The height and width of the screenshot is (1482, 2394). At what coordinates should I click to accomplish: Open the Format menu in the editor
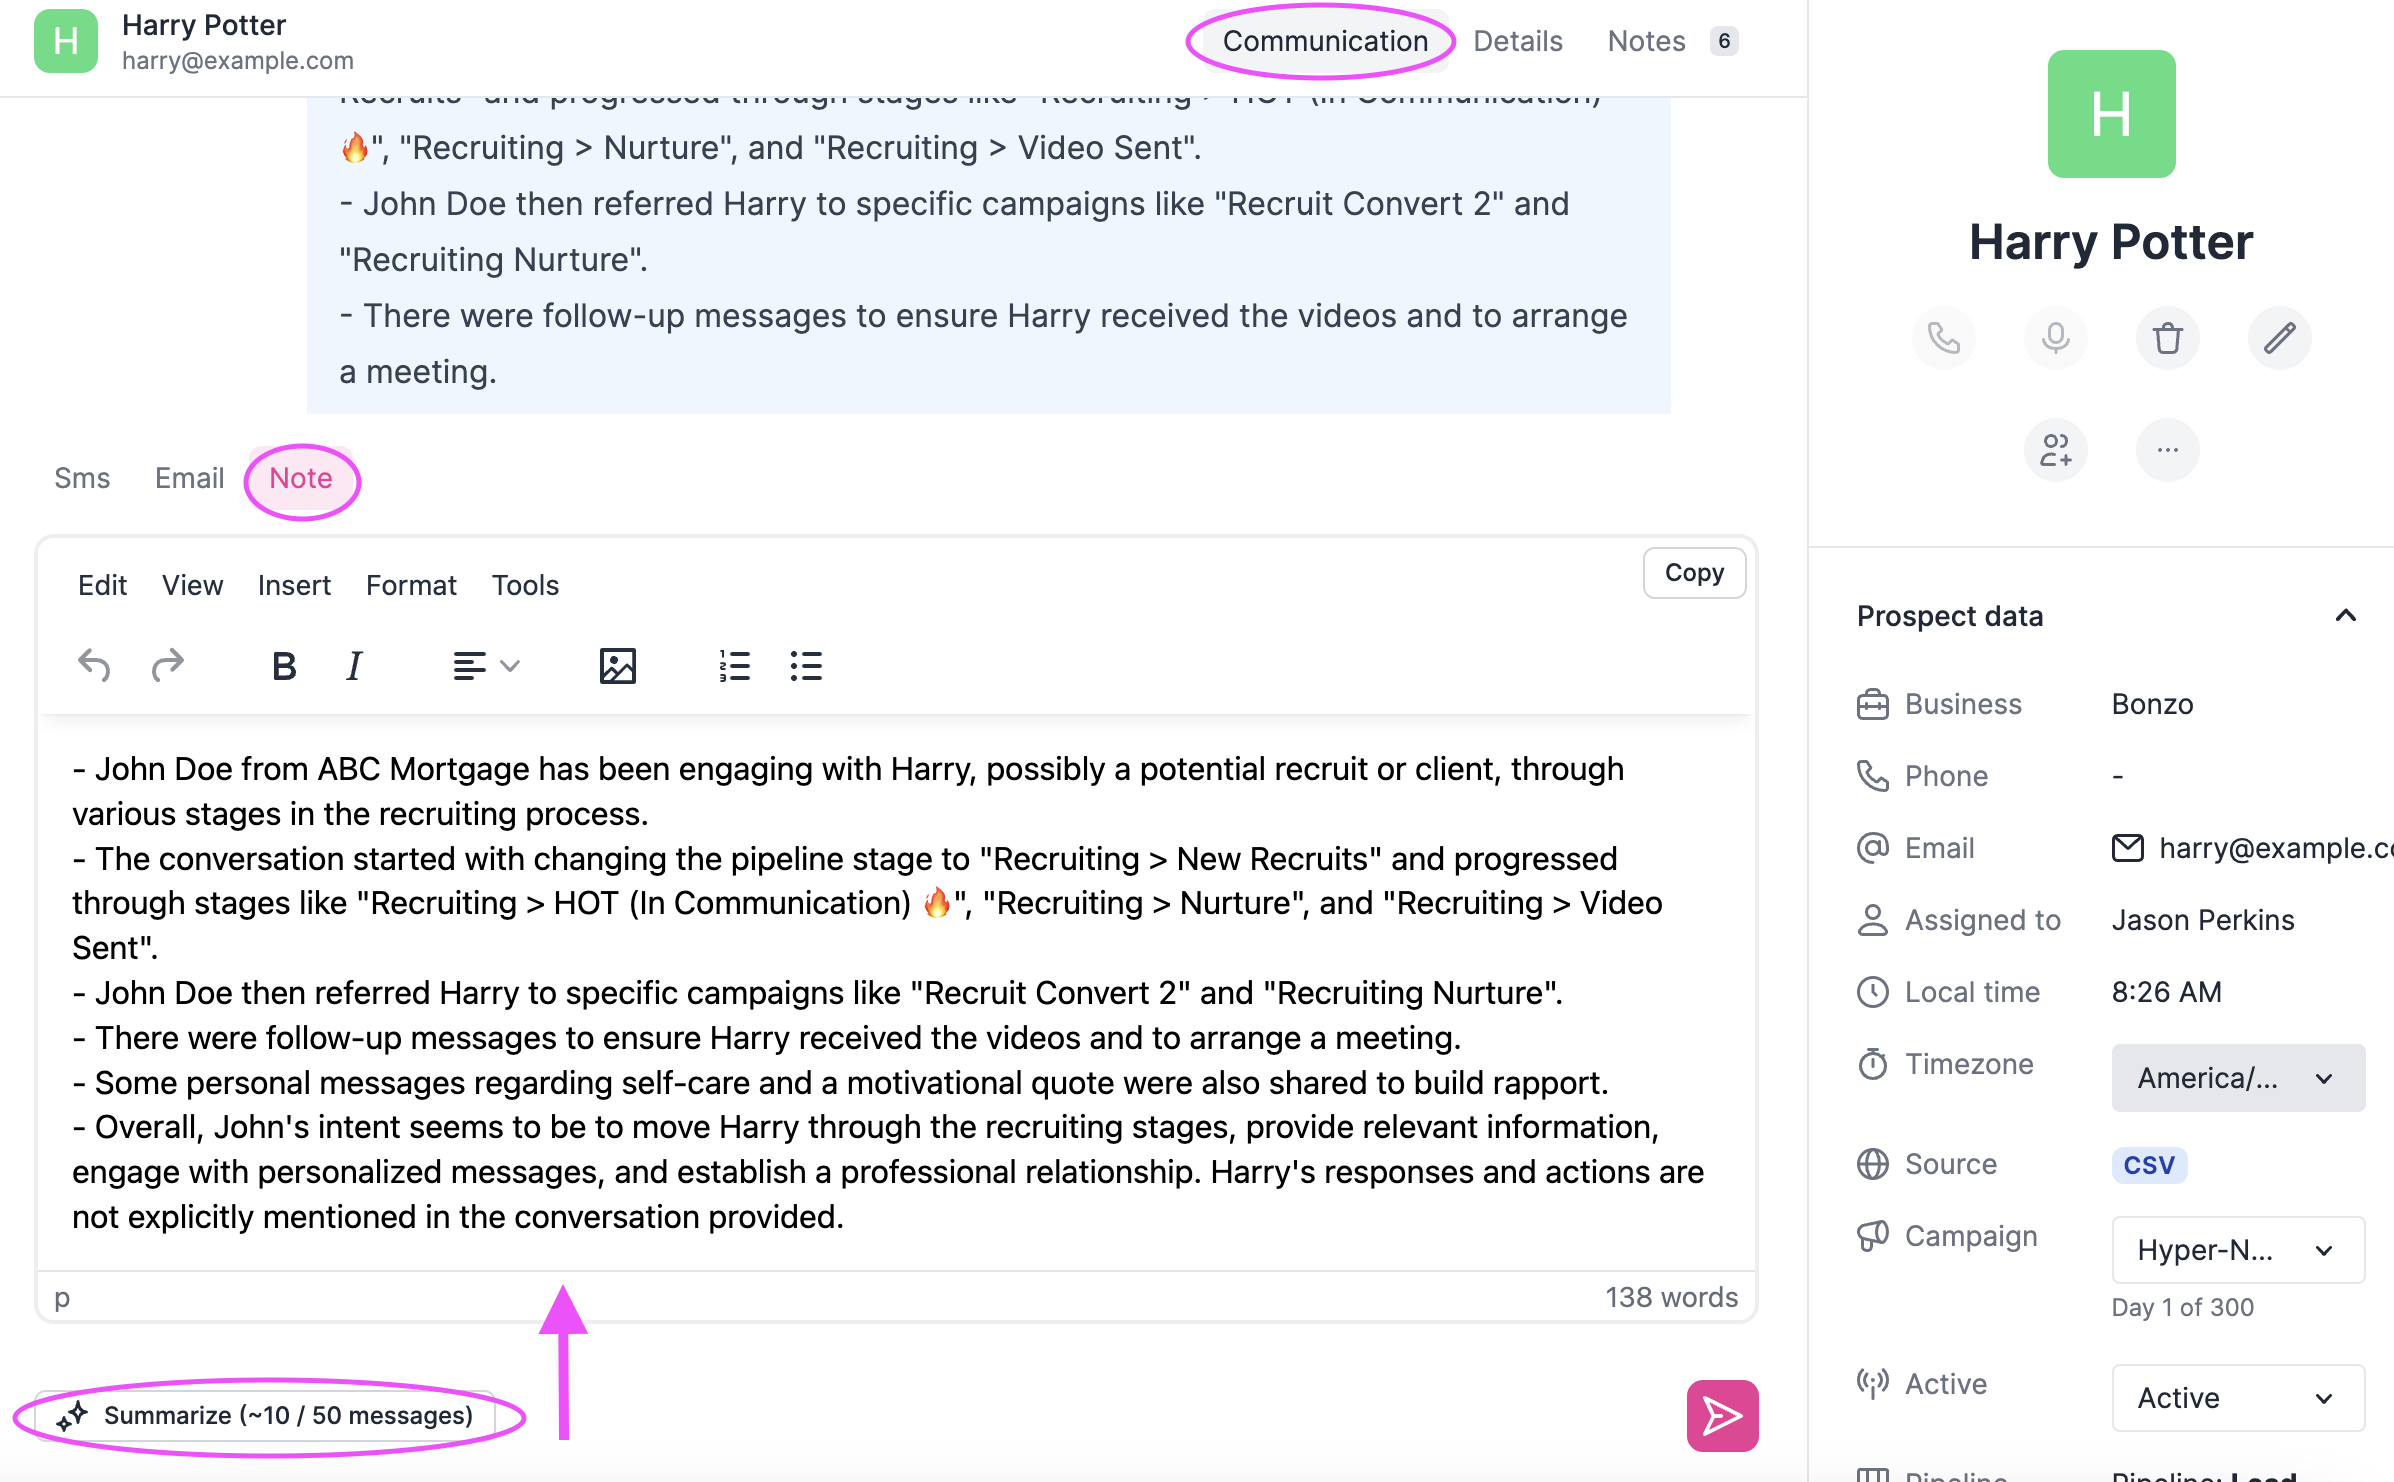tap(410, 585)
